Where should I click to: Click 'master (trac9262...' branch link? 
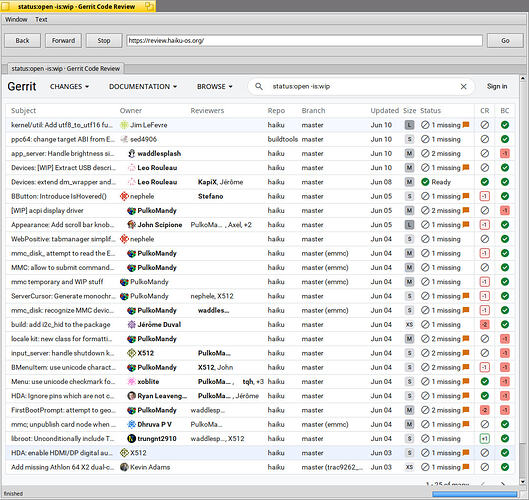(x=332, y=467)
